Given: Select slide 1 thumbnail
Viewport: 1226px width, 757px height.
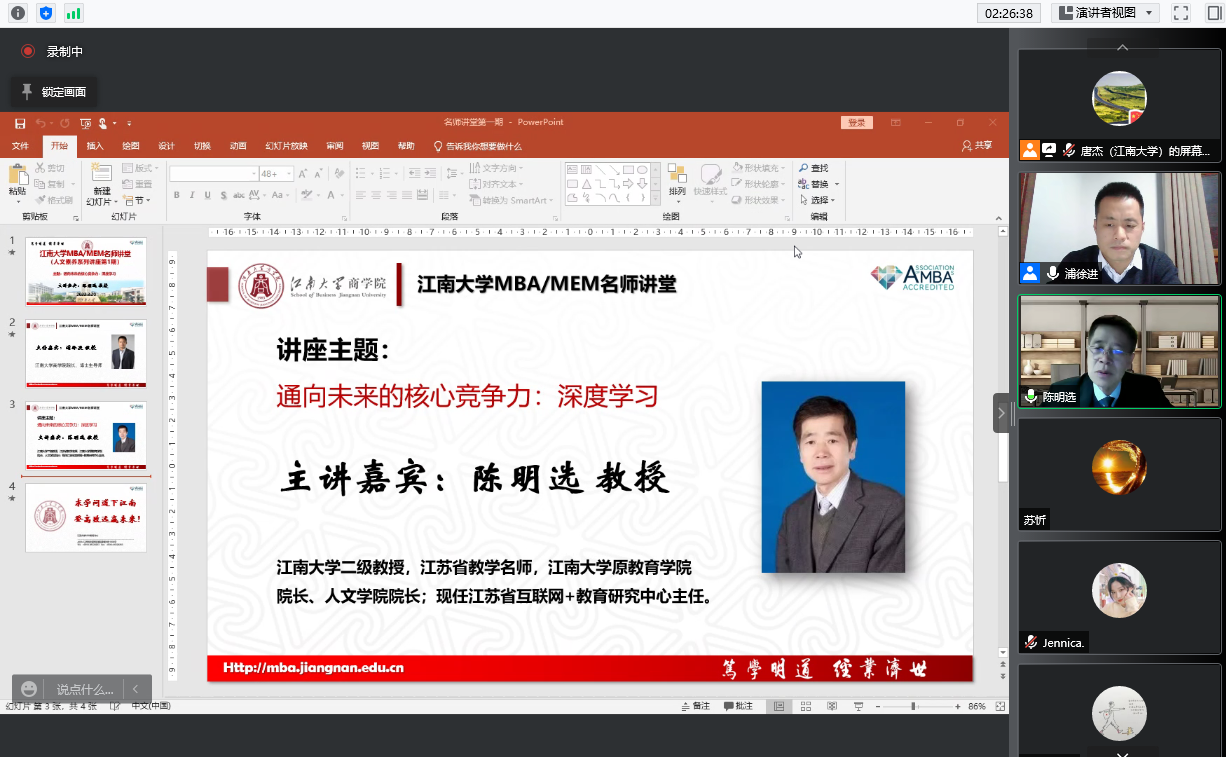Looking at the screenshot, I should [x=86, y=271].
